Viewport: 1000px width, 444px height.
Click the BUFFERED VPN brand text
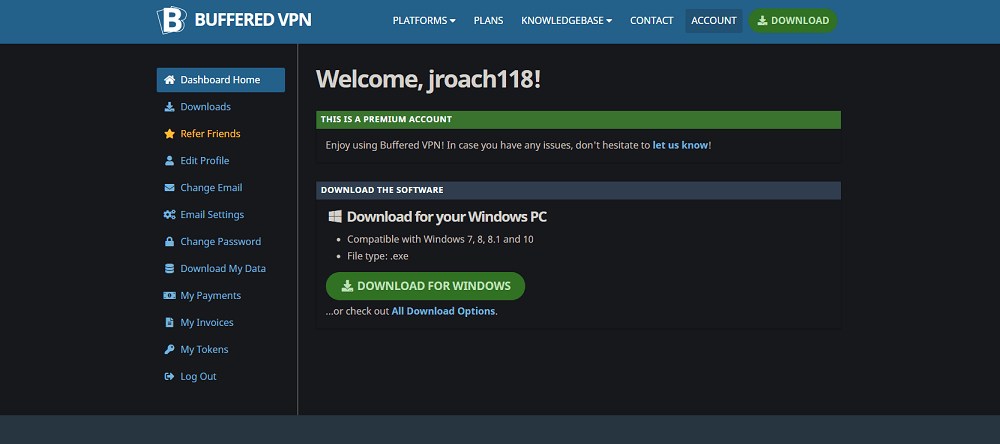click(x=253, y=20)
